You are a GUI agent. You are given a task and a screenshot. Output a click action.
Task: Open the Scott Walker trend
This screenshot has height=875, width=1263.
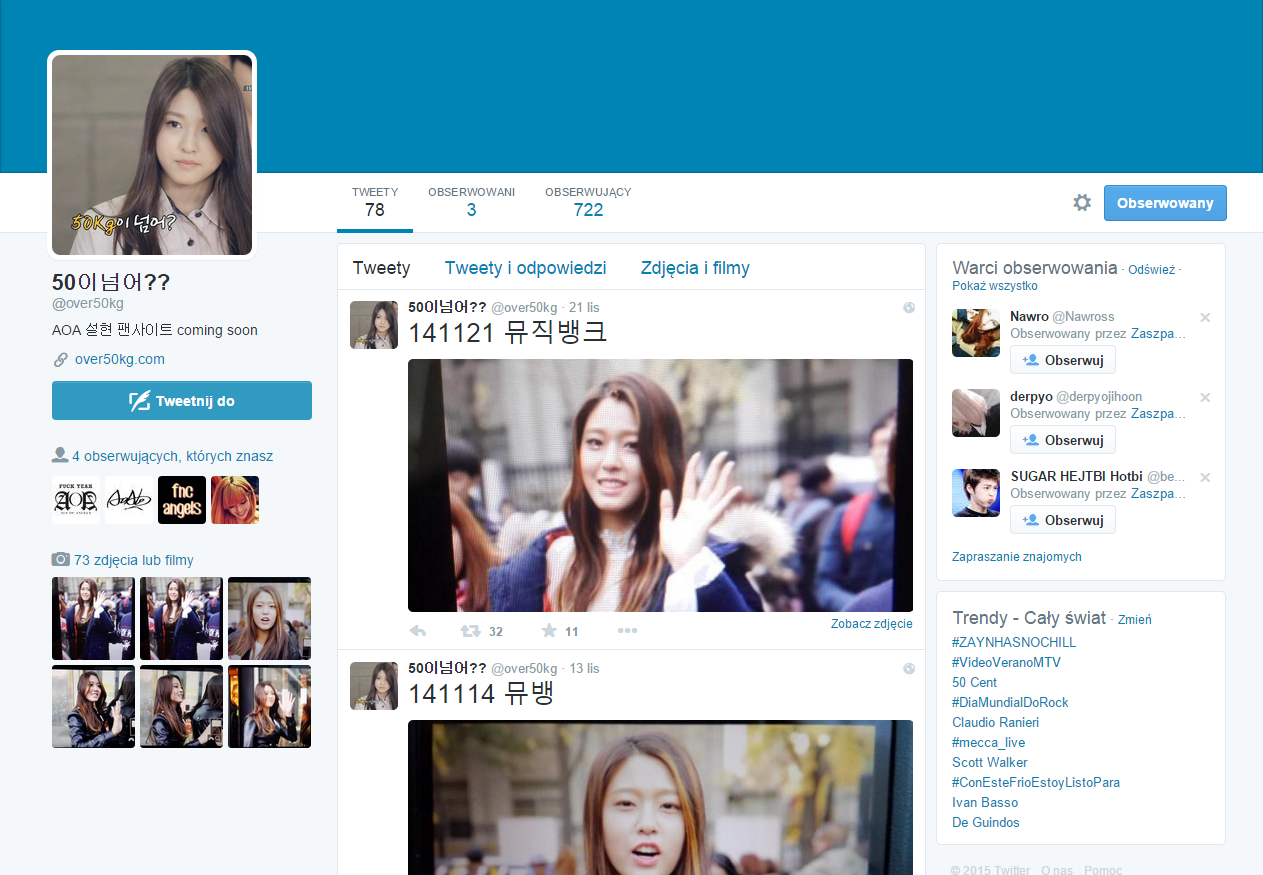point(990,763)
